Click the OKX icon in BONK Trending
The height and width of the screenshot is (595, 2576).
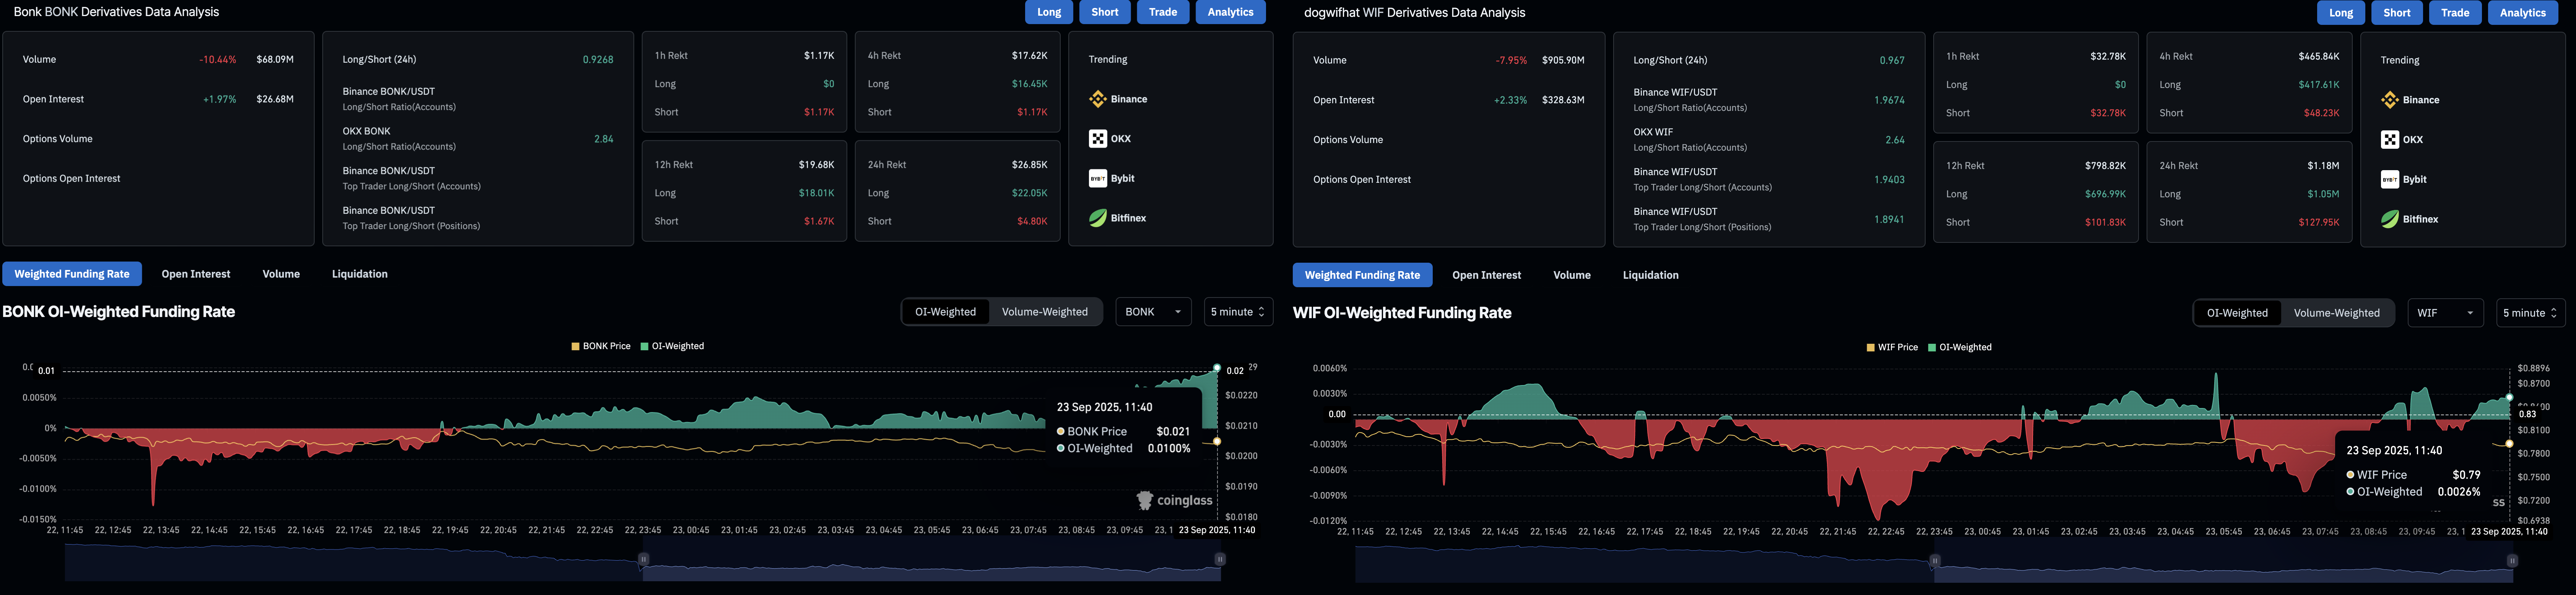pyautogui.click(x=1098, y=139)
